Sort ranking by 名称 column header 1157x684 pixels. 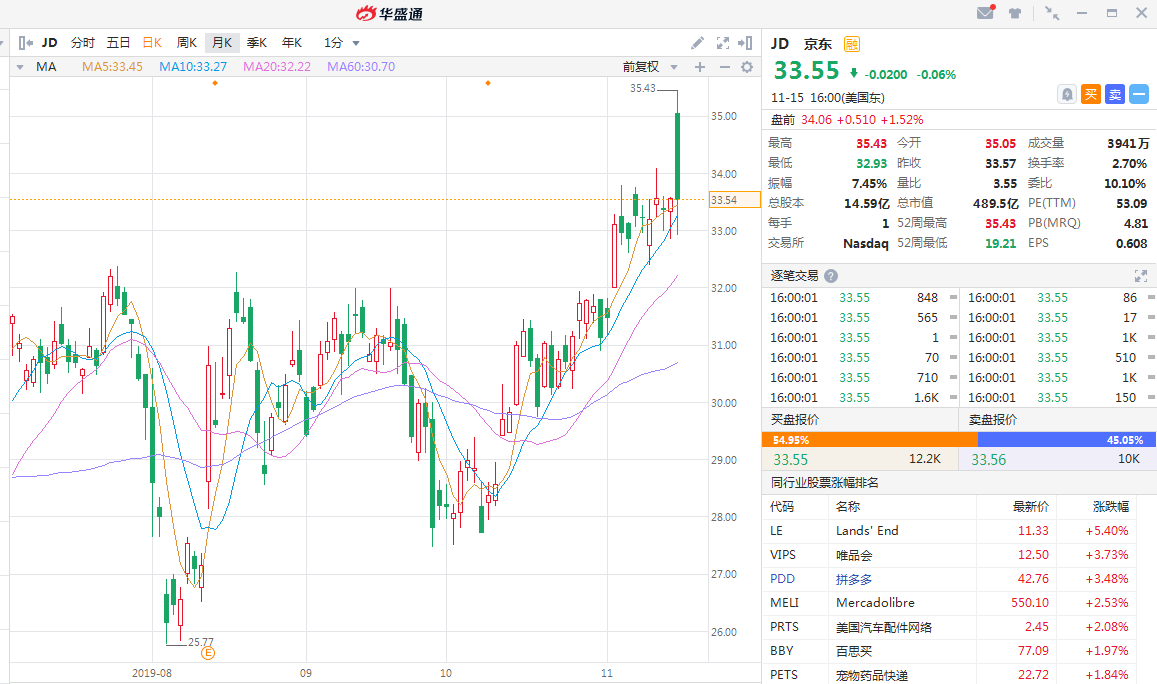[848, 507]
